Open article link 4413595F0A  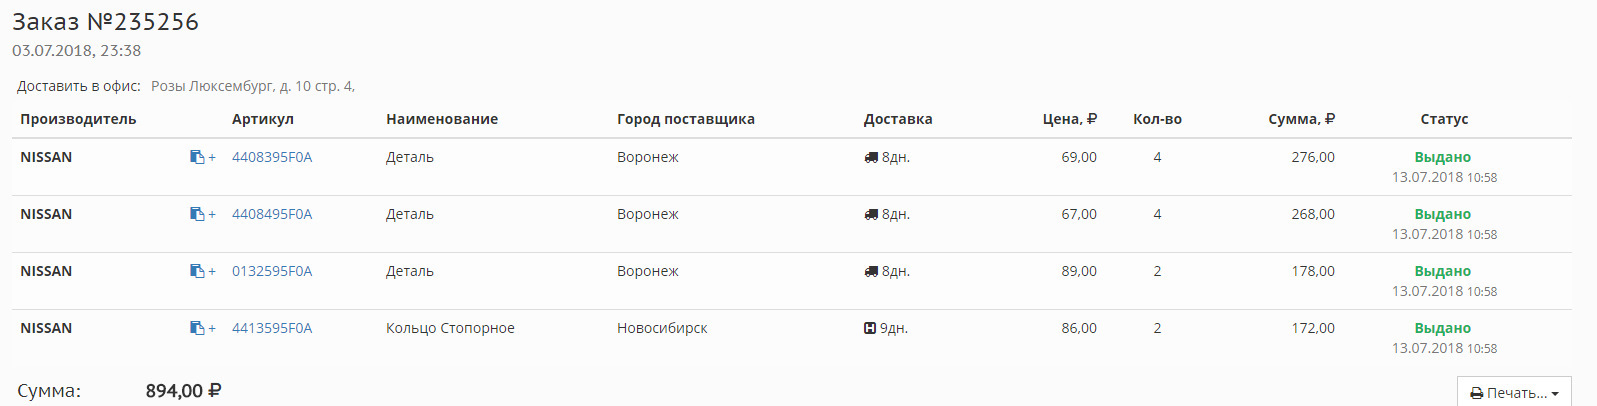(x=272, y=328)
